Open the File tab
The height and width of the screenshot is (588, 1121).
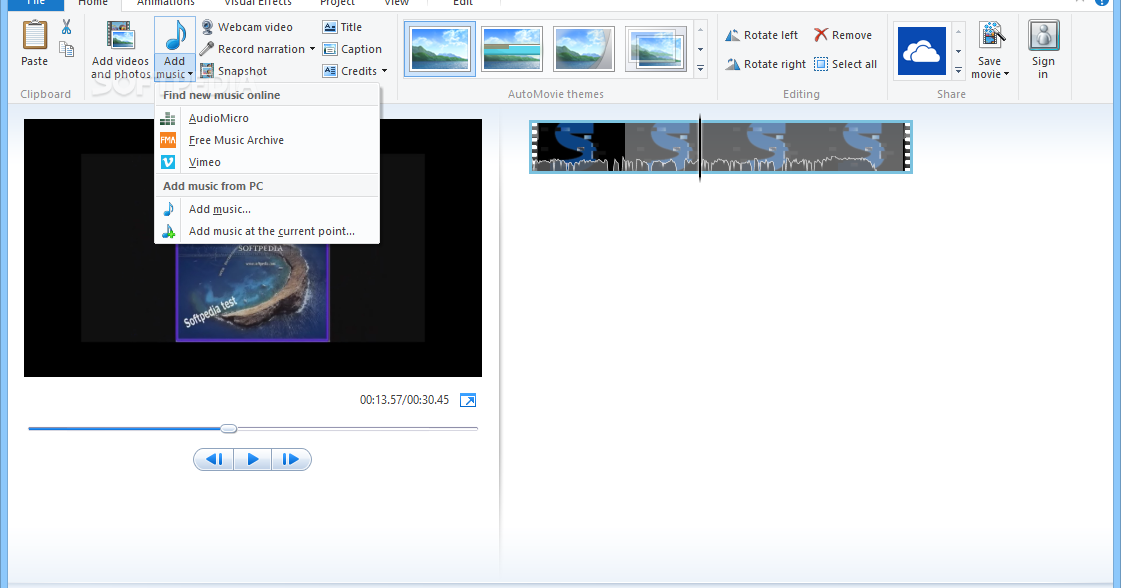(36, 3)
